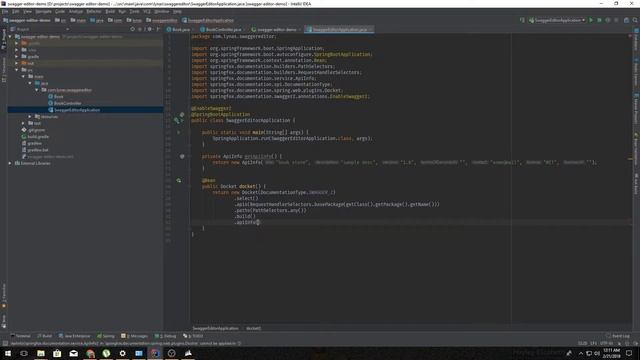Open the Help menu

click(177, 11)
